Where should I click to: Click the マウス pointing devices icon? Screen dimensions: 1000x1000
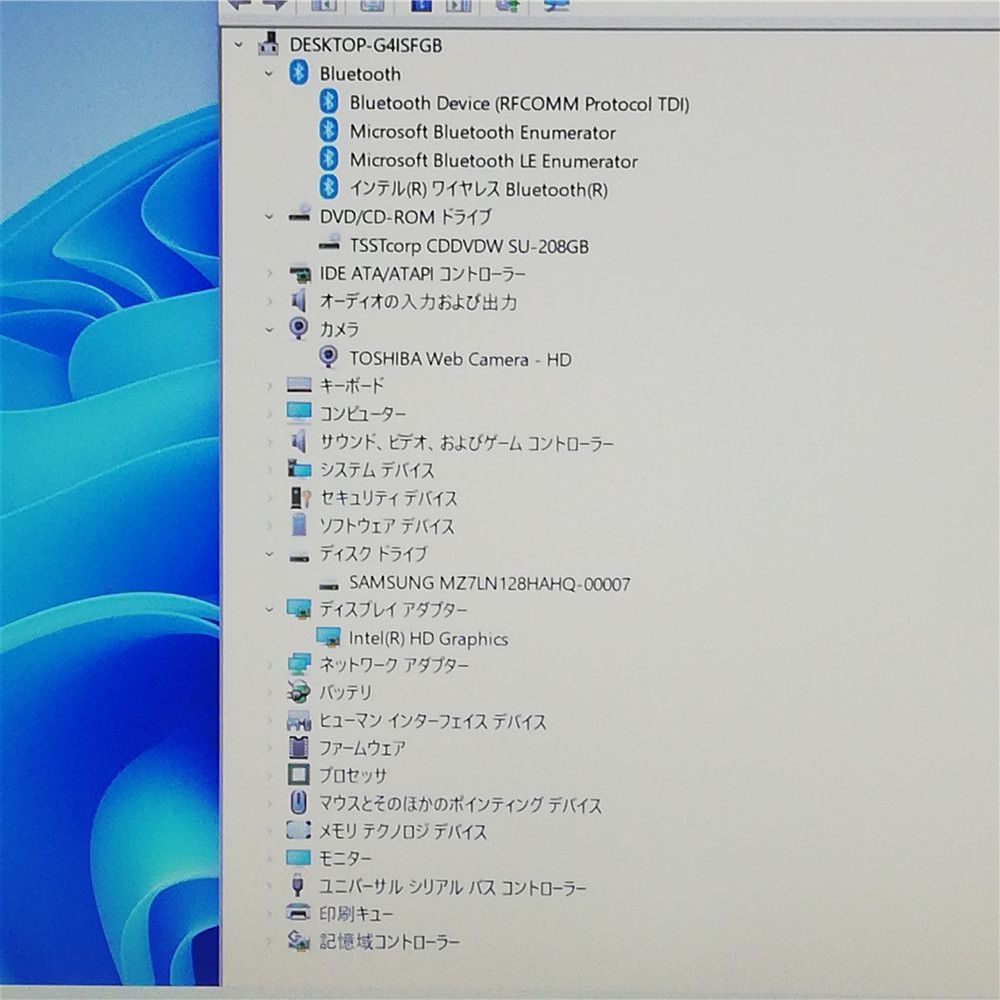297,803
